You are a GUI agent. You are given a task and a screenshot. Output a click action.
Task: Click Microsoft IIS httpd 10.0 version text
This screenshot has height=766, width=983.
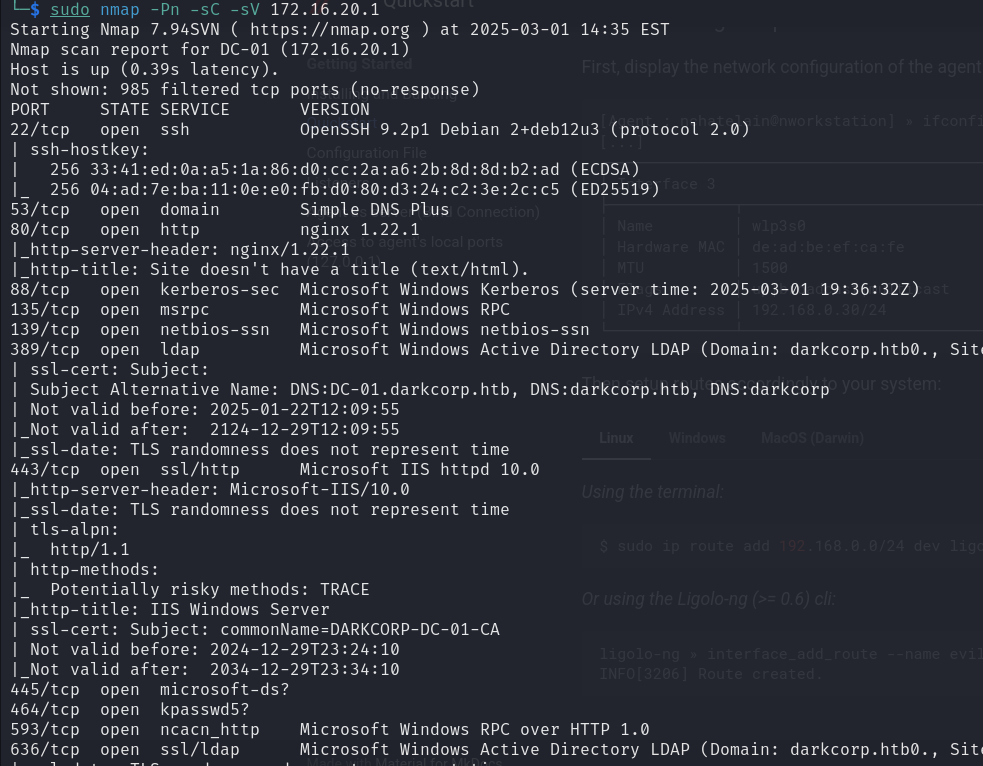point(419,470)
